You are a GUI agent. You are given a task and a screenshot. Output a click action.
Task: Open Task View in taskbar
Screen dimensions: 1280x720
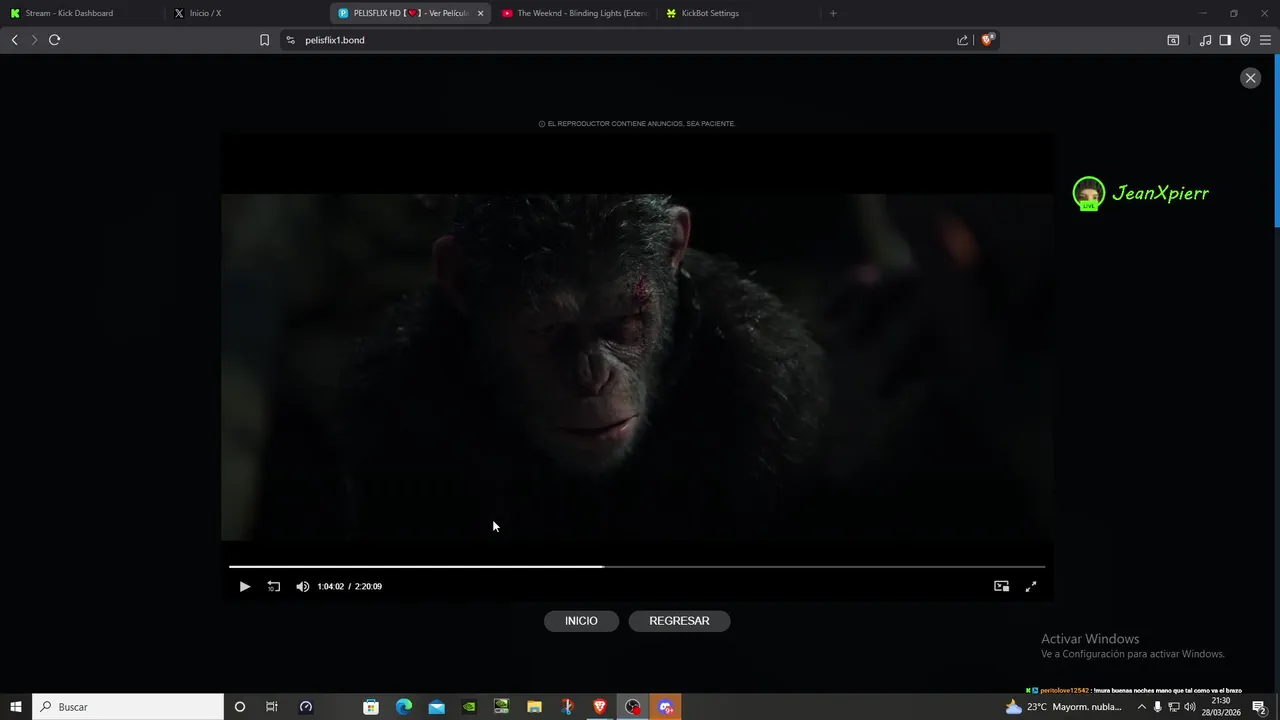271,707
